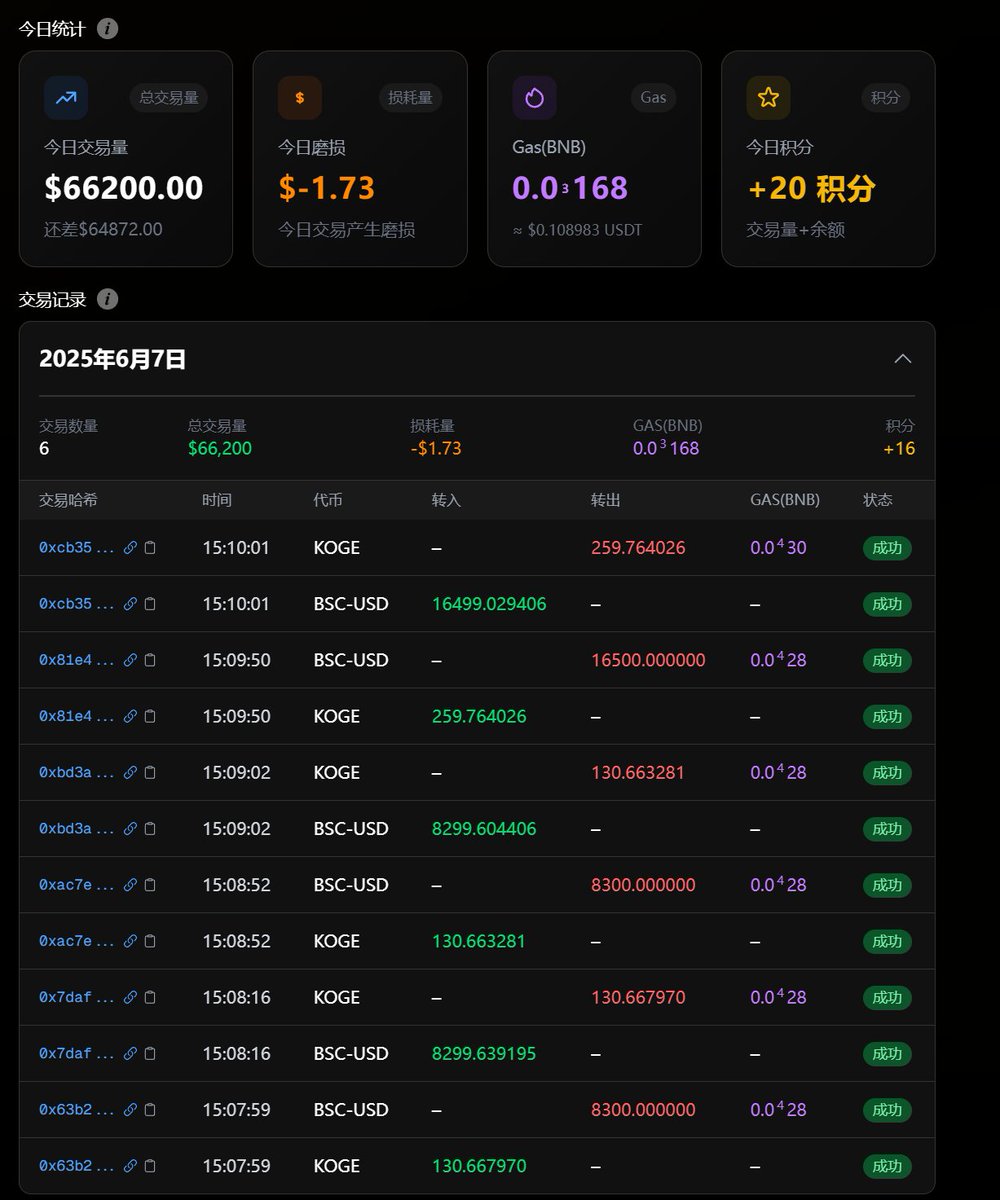Click the 转出 column header

pos(605,500)
